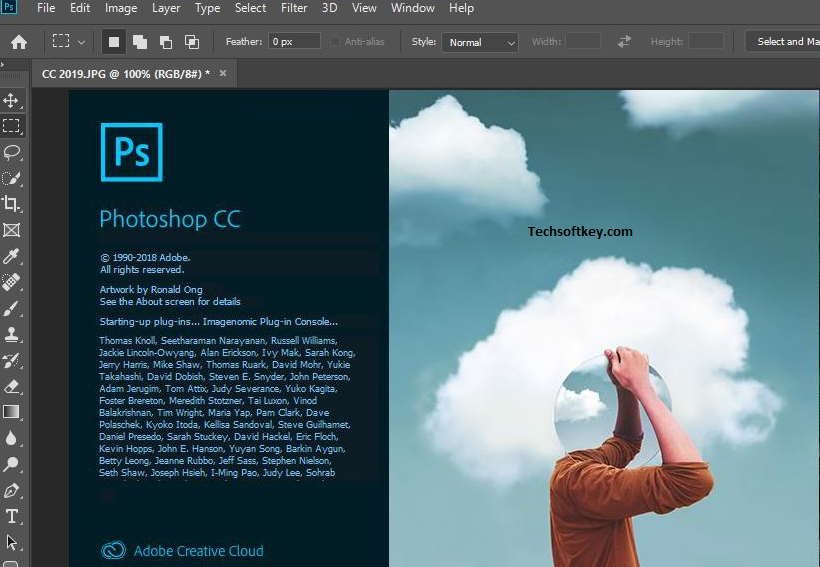Select the Rectangular Marquee tool in toolbox

coord(11,126)
